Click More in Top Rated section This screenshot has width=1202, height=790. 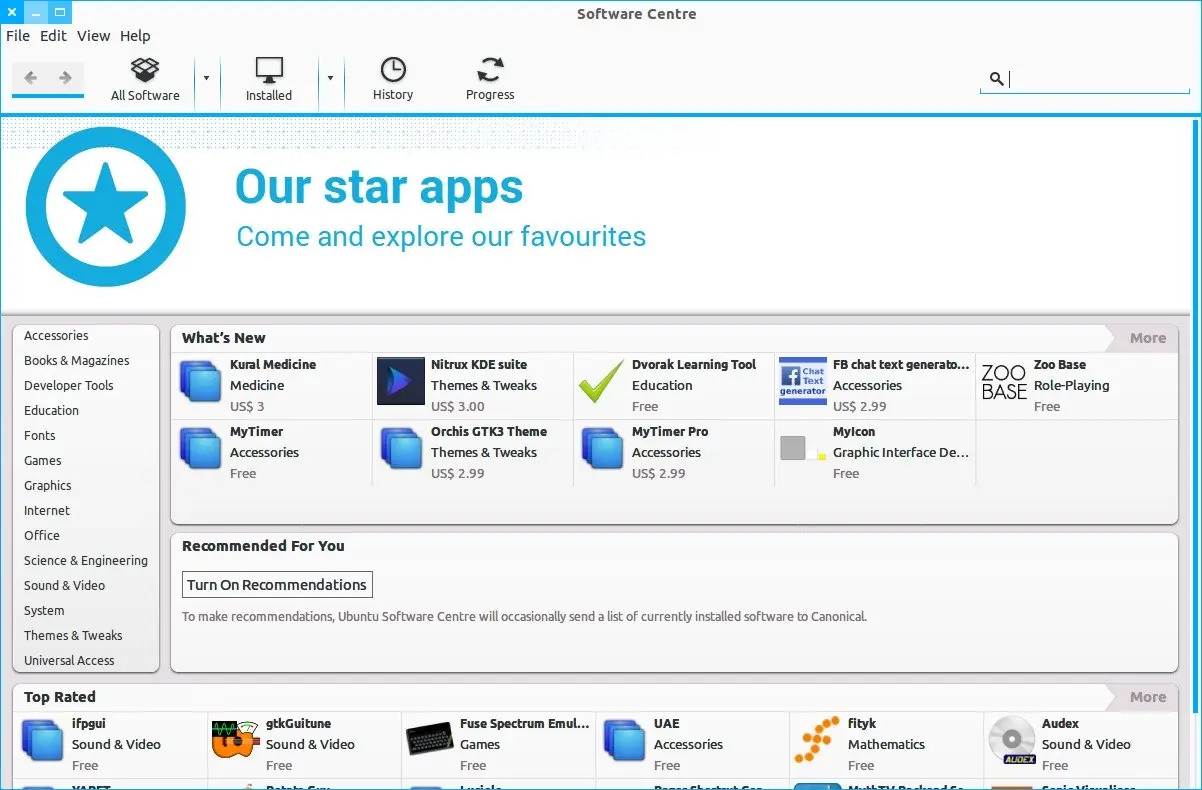click(x=1148, y=697)
